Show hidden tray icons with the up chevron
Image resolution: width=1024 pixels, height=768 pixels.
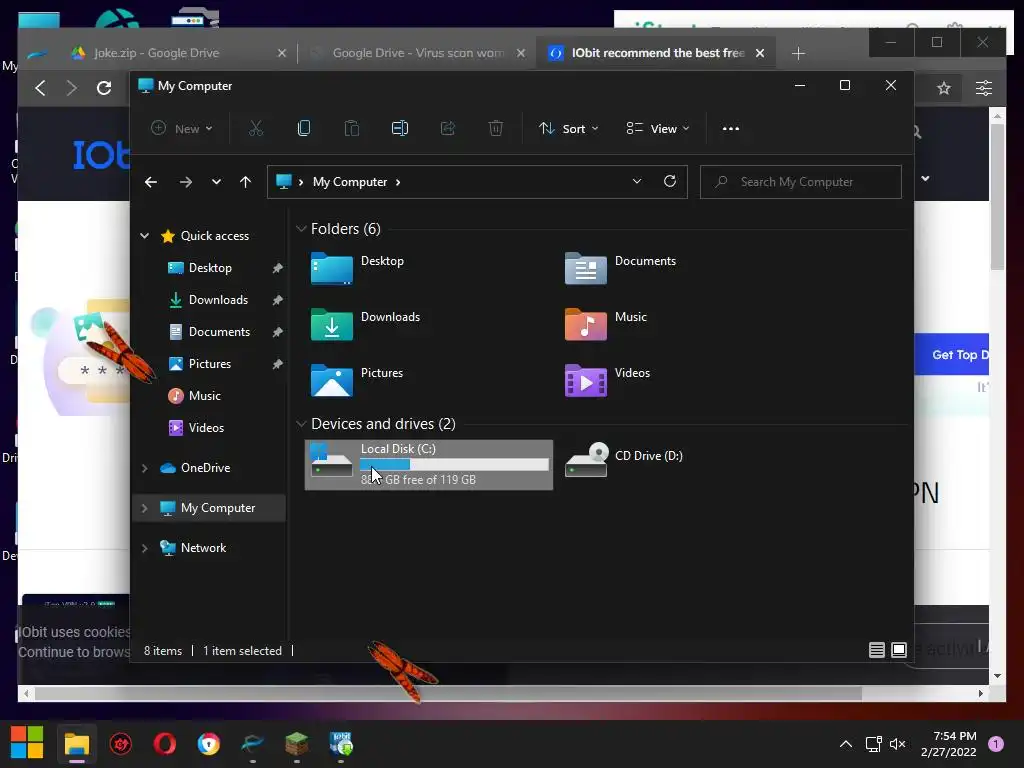pos(846,743)
